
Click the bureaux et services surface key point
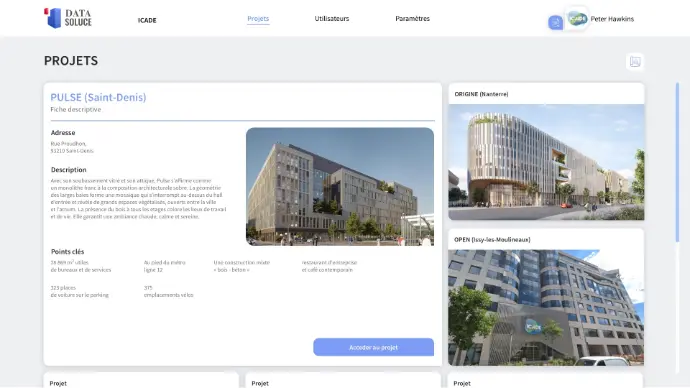point(81,266)
